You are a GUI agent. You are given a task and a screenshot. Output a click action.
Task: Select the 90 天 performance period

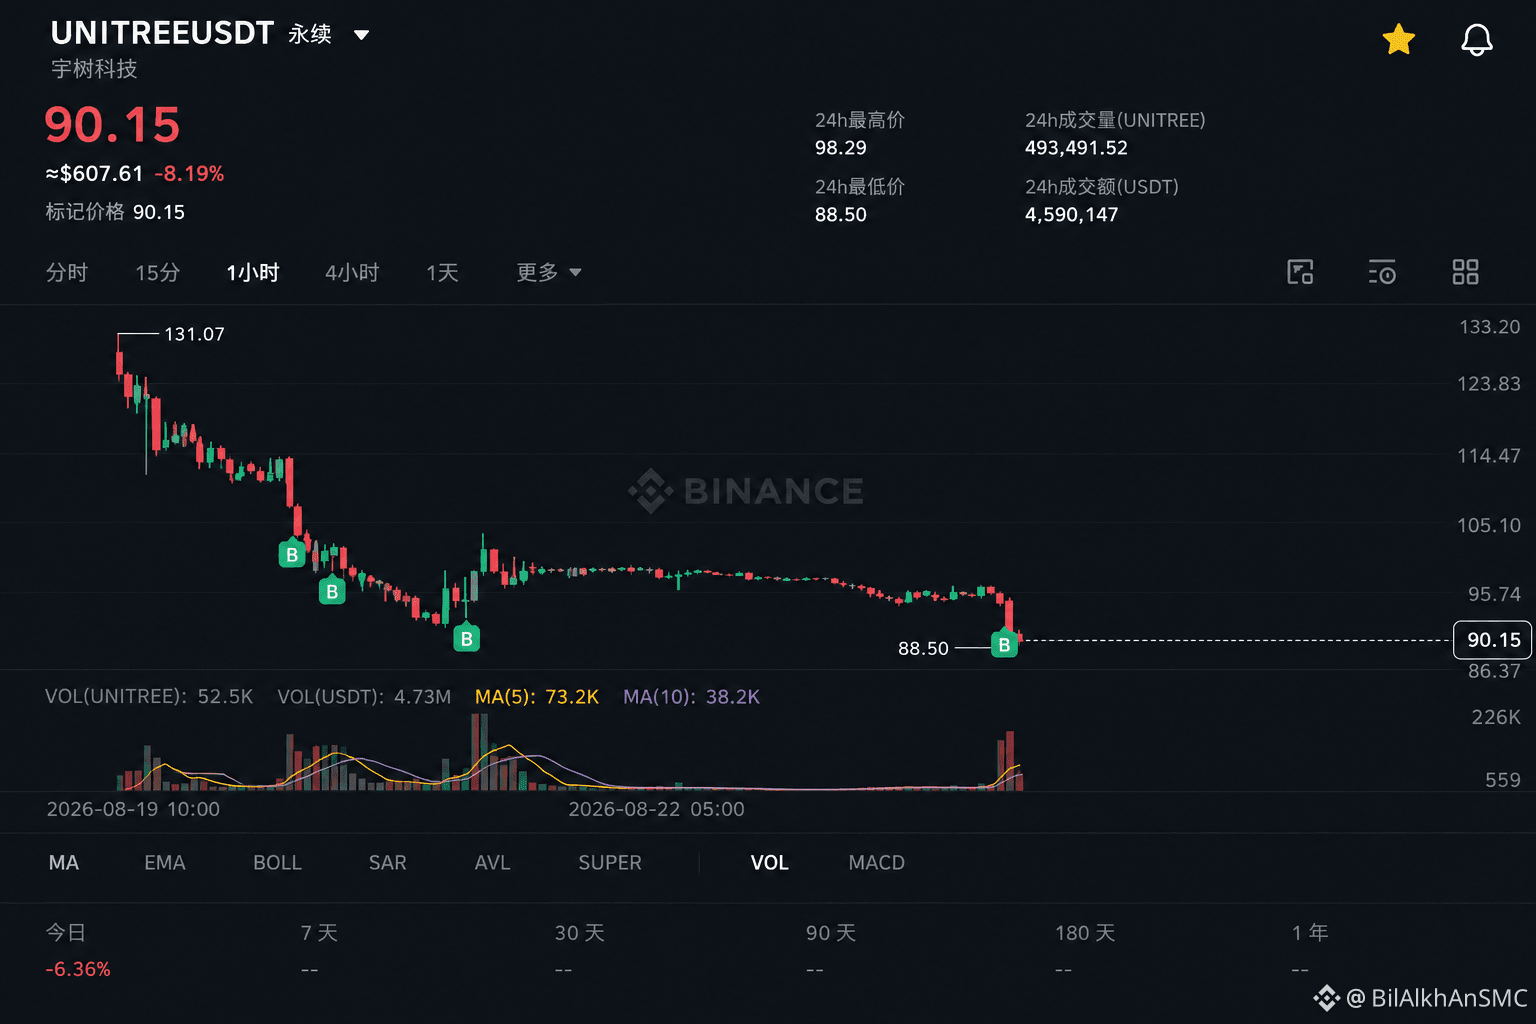831,932
